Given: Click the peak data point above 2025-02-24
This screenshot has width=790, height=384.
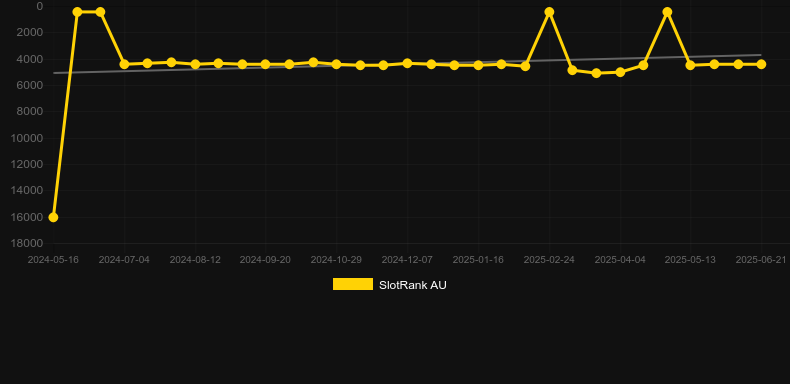Looking at the screenshot, I should [549, 12].
